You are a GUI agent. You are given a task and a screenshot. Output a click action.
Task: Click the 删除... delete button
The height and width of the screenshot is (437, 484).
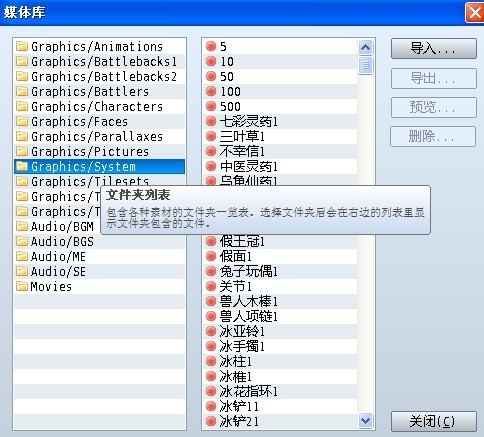coord(433,136)
